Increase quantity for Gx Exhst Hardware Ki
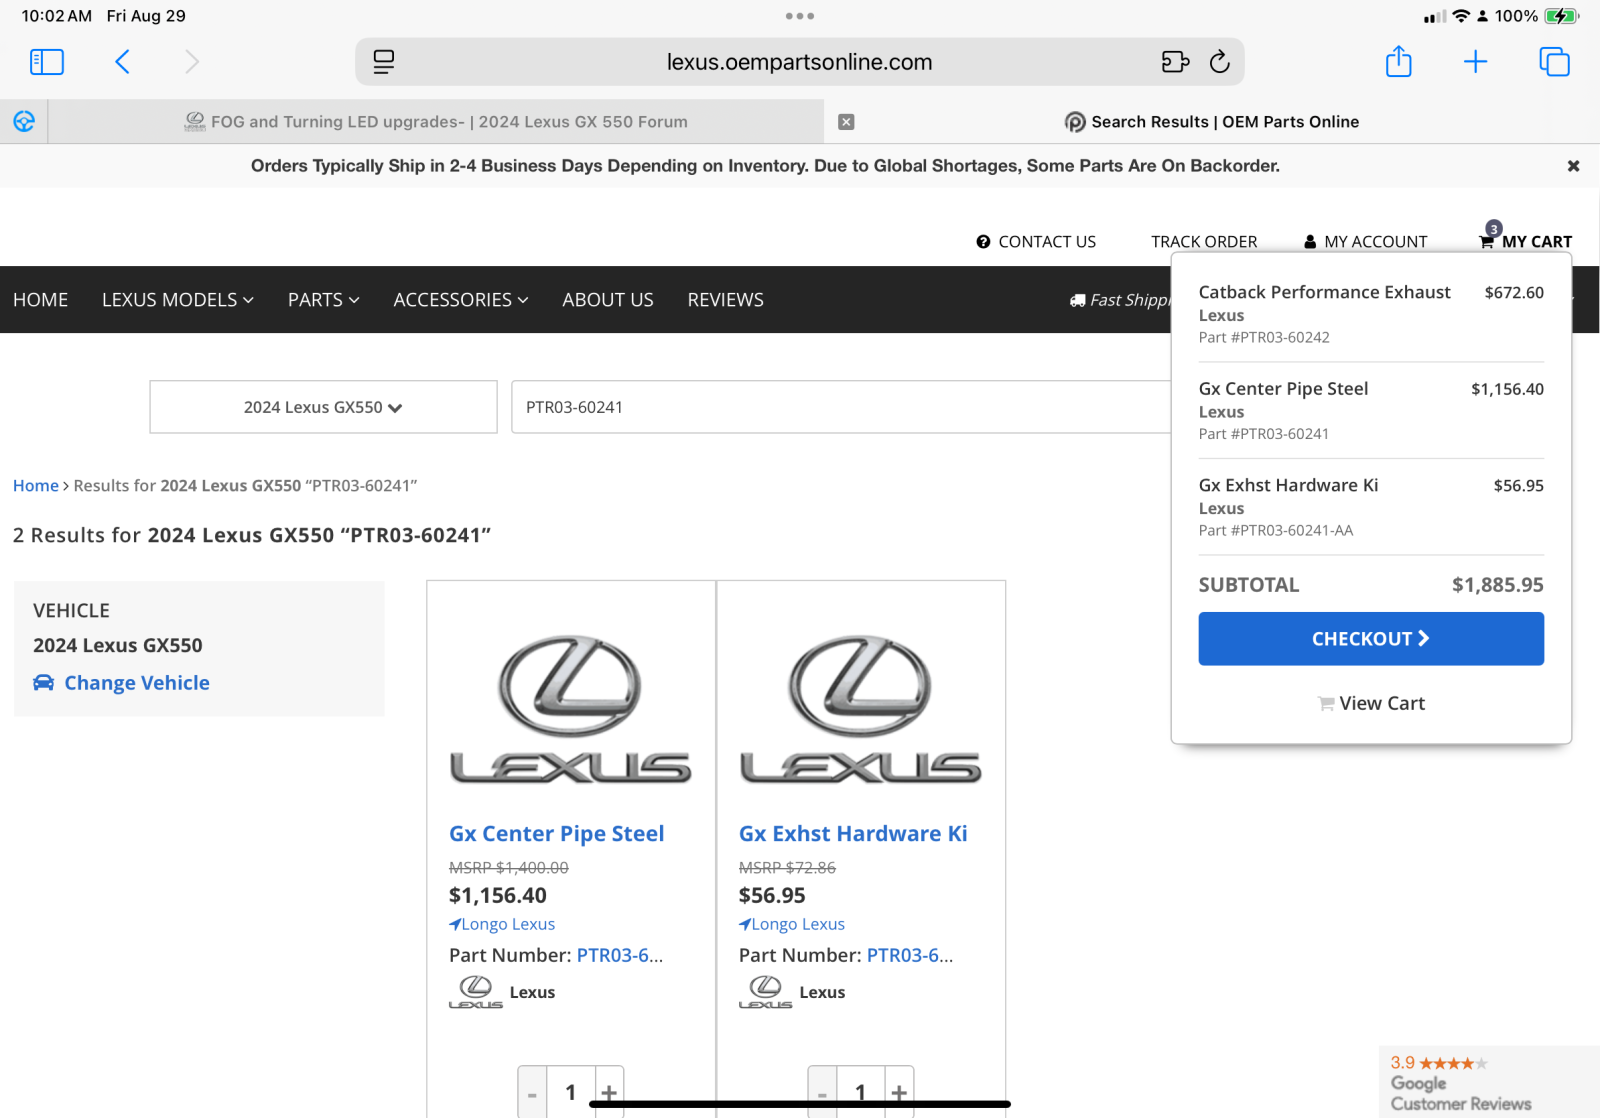Screen dimensions: 1600x1118 (899, 1093)
